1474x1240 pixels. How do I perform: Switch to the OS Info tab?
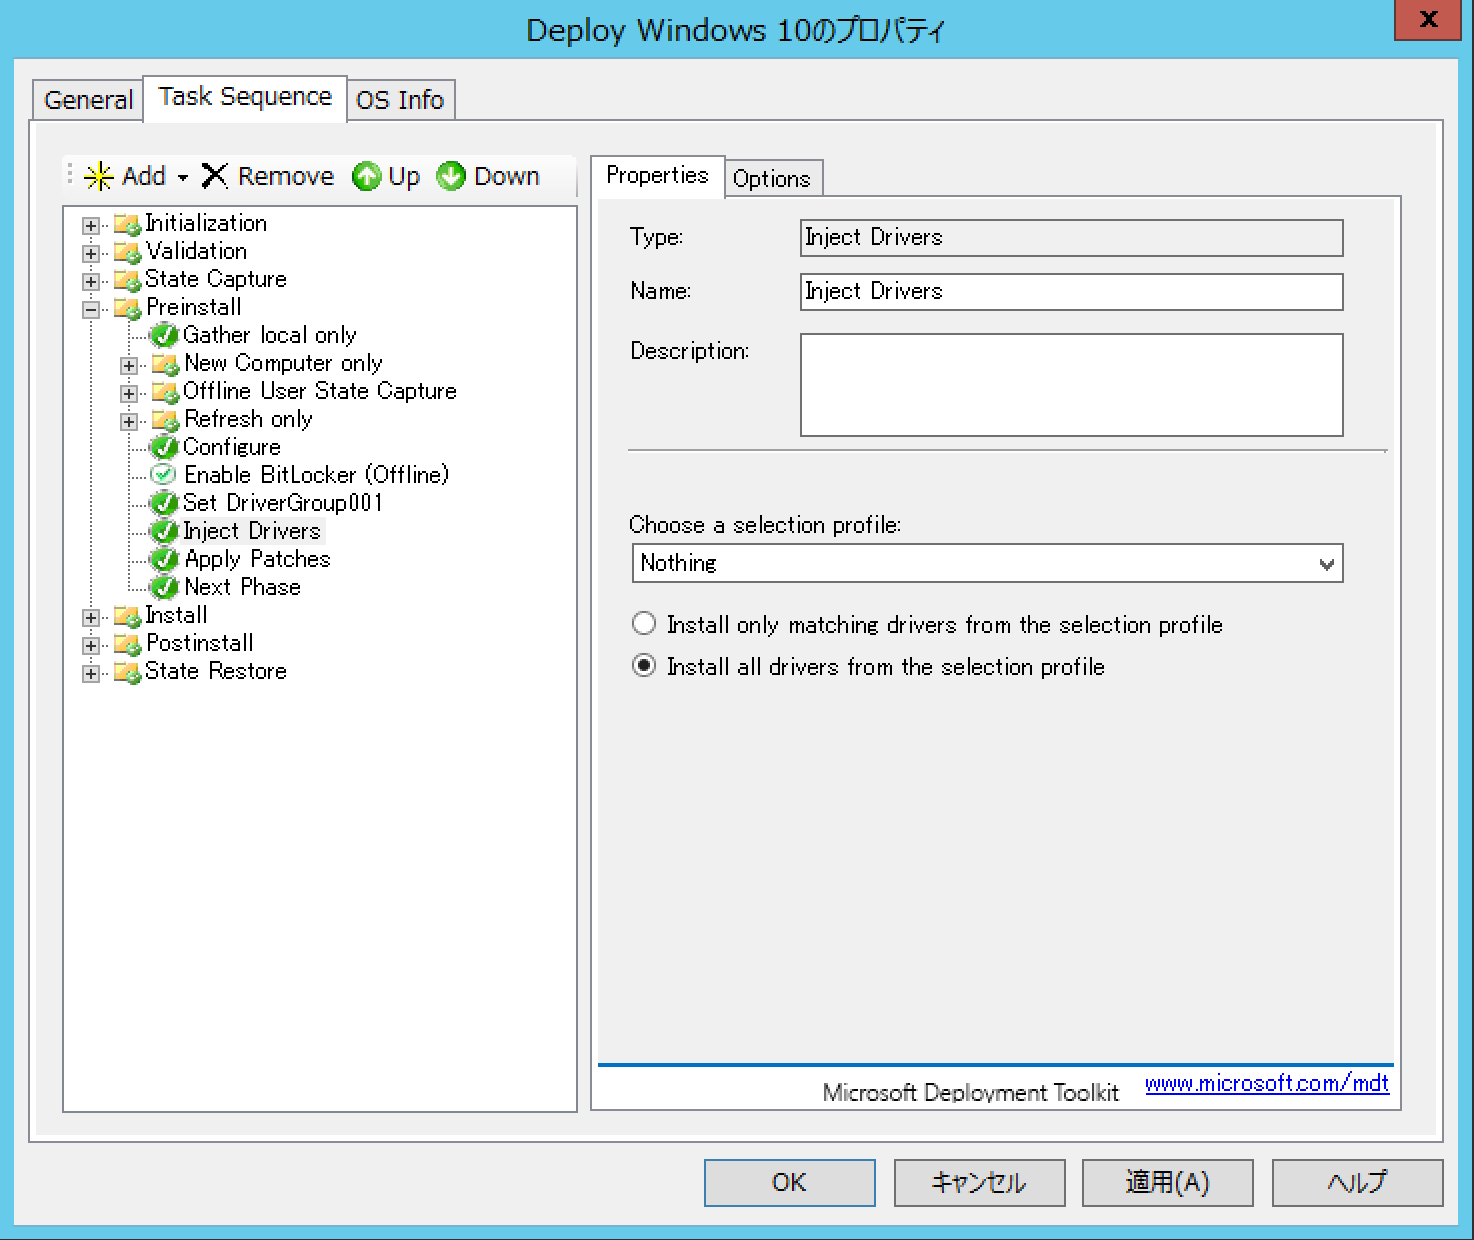click(x=400, y=100)
